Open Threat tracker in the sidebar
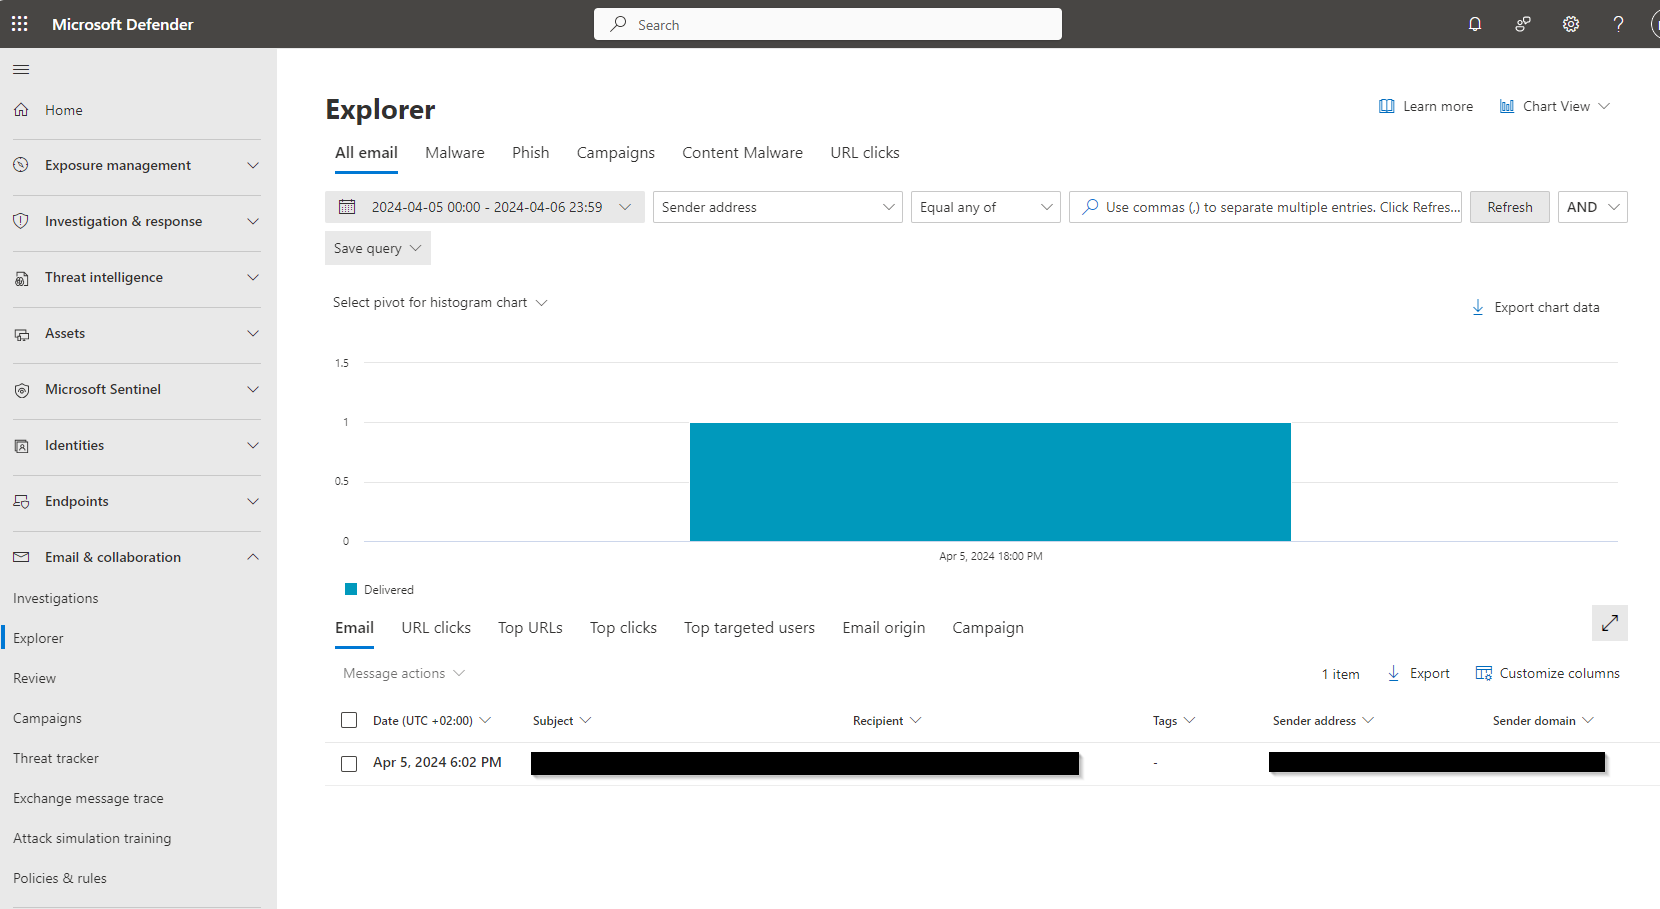Image resolution: width=1660 pixels, height=909 pixels. pyautogui.click(x=56, y=758)
